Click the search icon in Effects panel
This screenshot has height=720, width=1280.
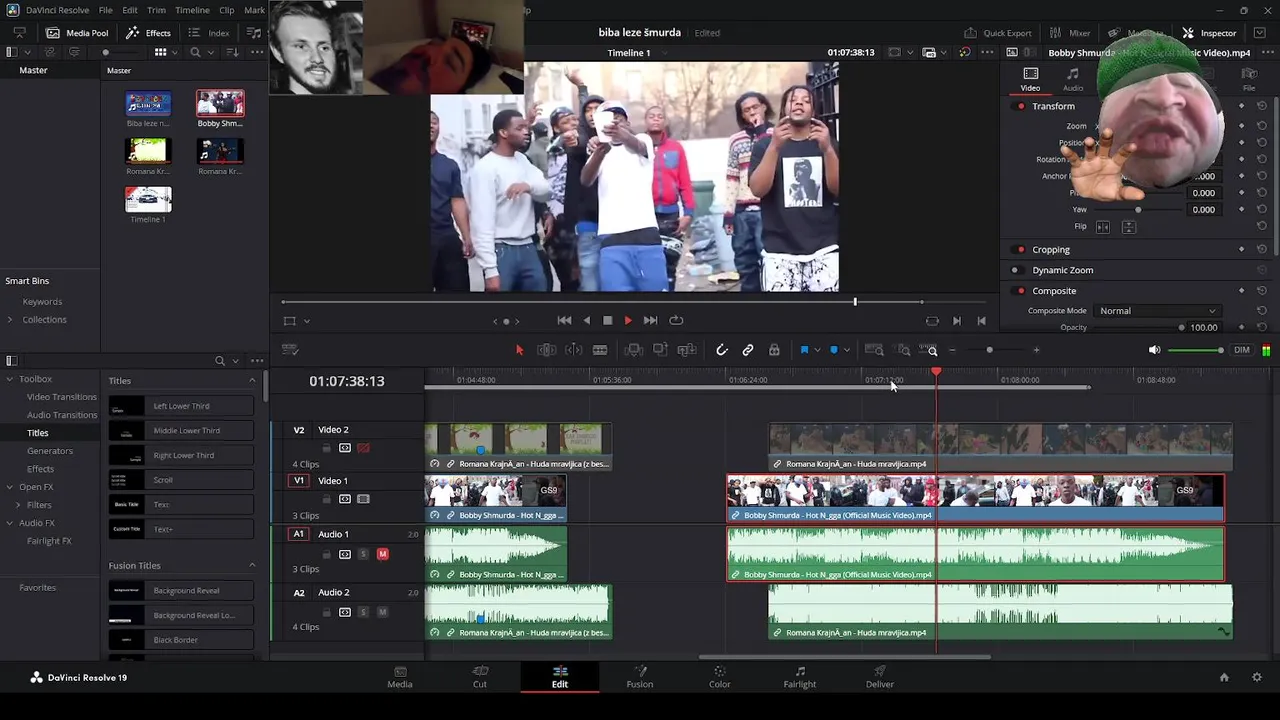click(x=220, y=361)
